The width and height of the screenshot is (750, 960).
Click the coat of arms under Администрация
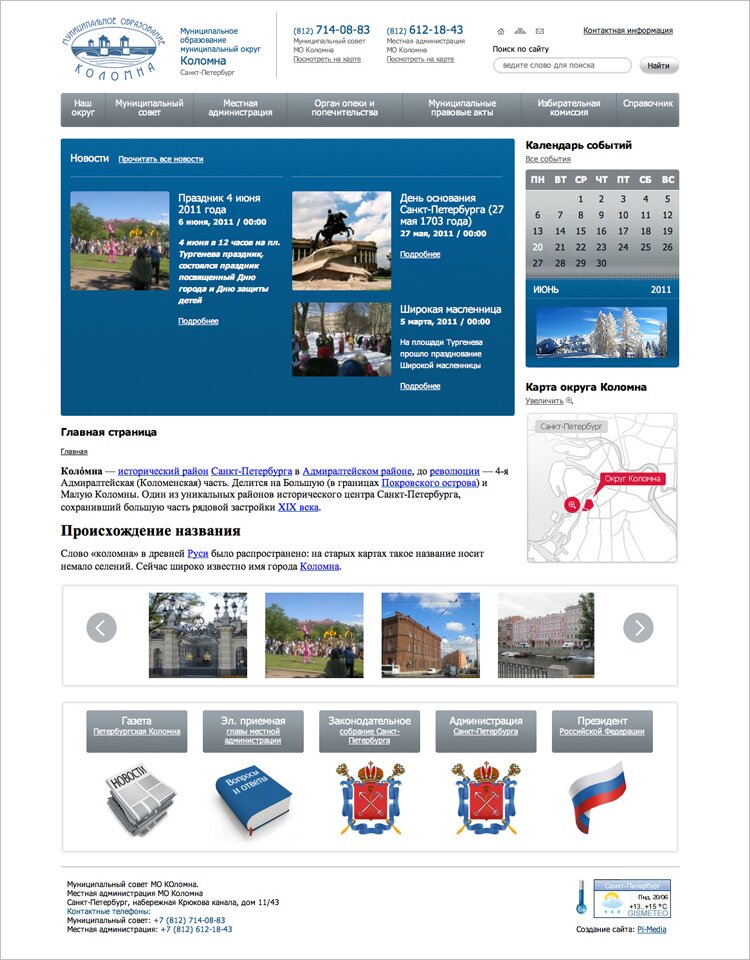486,798
